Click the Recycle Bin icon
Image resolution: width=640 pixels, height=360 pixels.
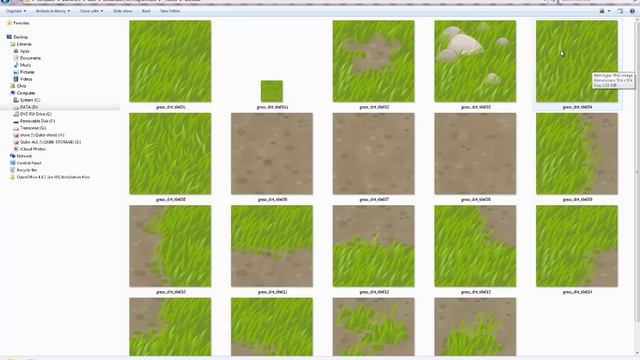pos(13,170)
